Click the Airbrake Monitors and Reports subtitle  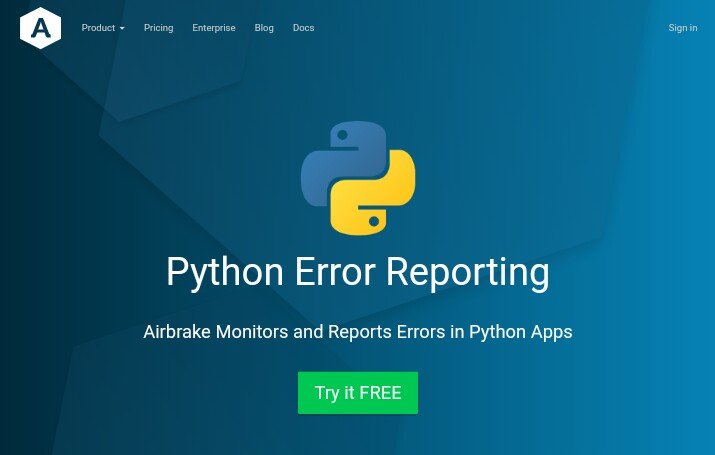(358, 332)
